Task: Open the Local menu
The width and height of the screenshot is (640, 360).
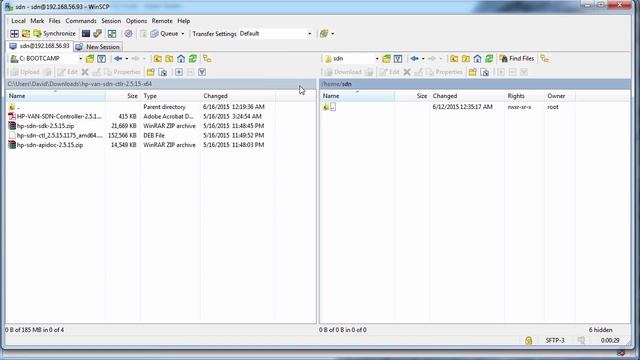Action: (18, 21)
